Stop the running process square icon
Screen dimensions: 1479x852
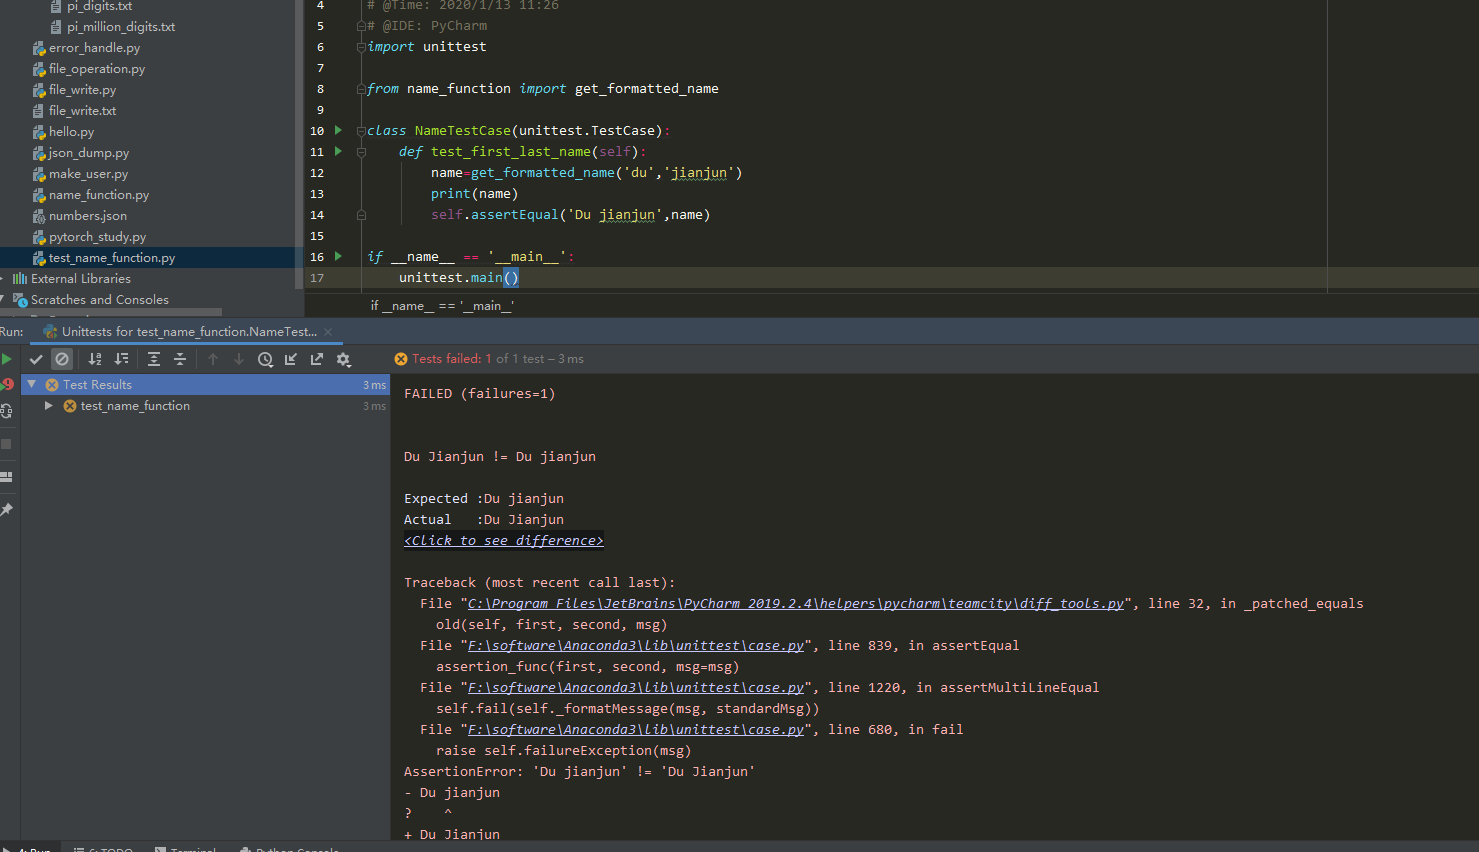point(6,443)
